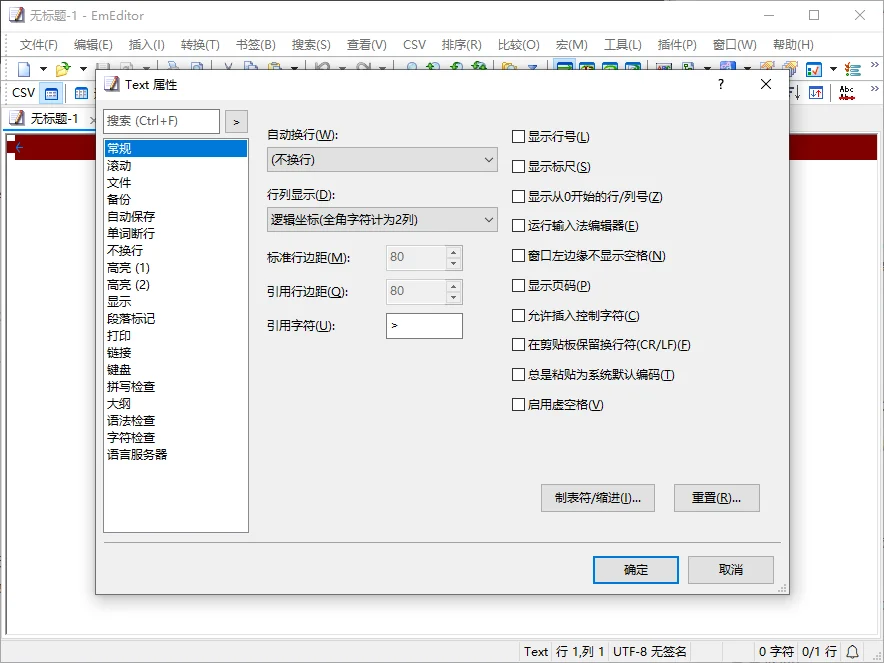884x663 pixels.
Task: Toggle 窗口左边缘不显示空格 checkbox
Action: pos(518,255)
